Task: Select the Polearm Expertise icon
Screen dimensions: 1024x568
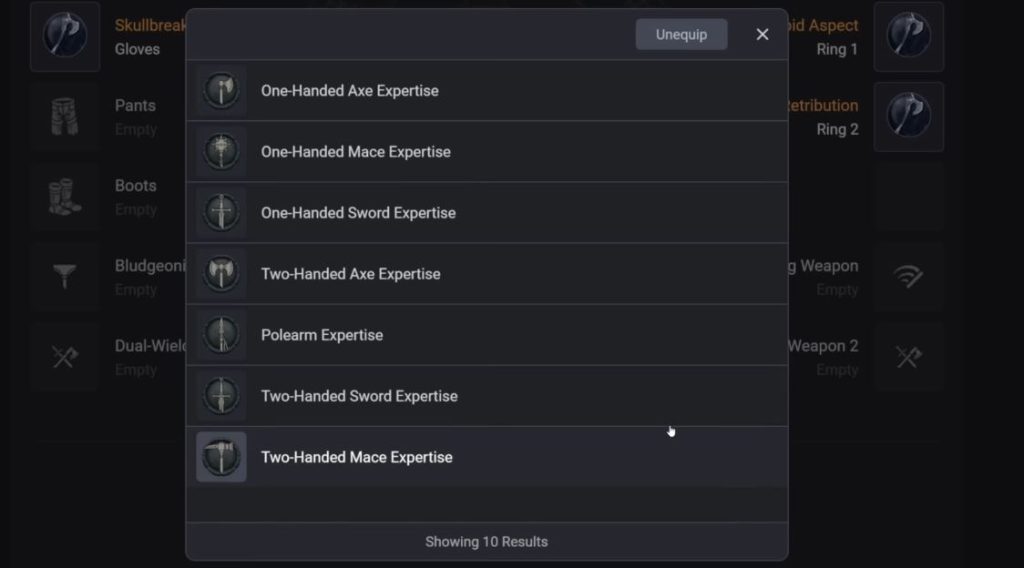Action: tap(221, 334)
